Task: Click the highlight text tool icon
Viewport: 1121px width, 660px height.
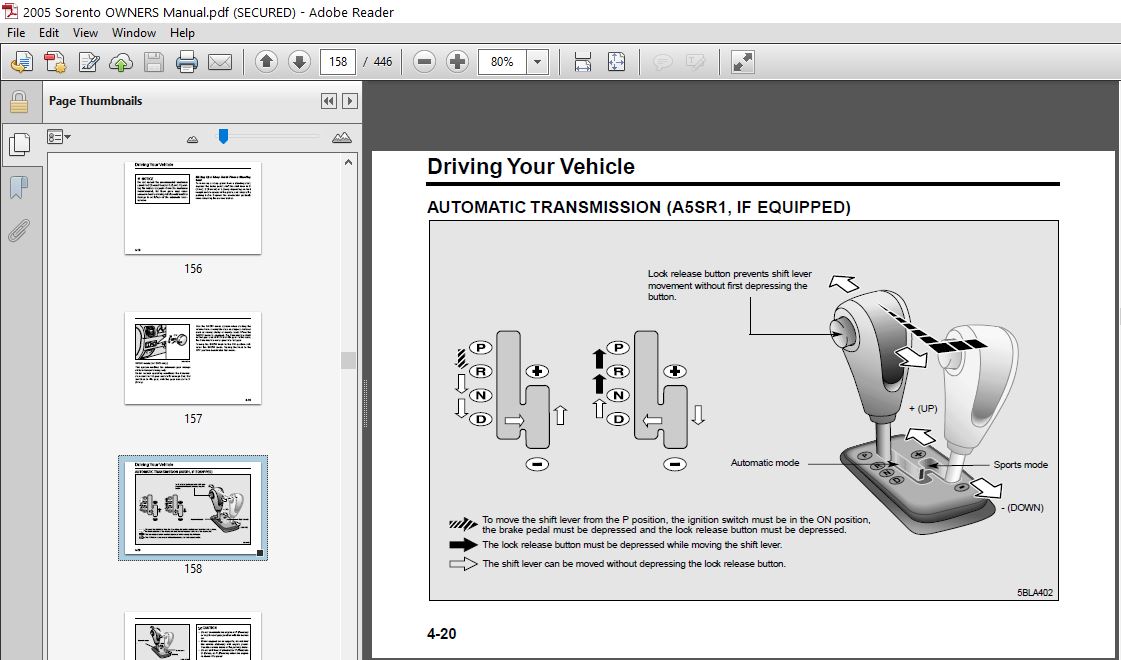Action: (695, 62)
